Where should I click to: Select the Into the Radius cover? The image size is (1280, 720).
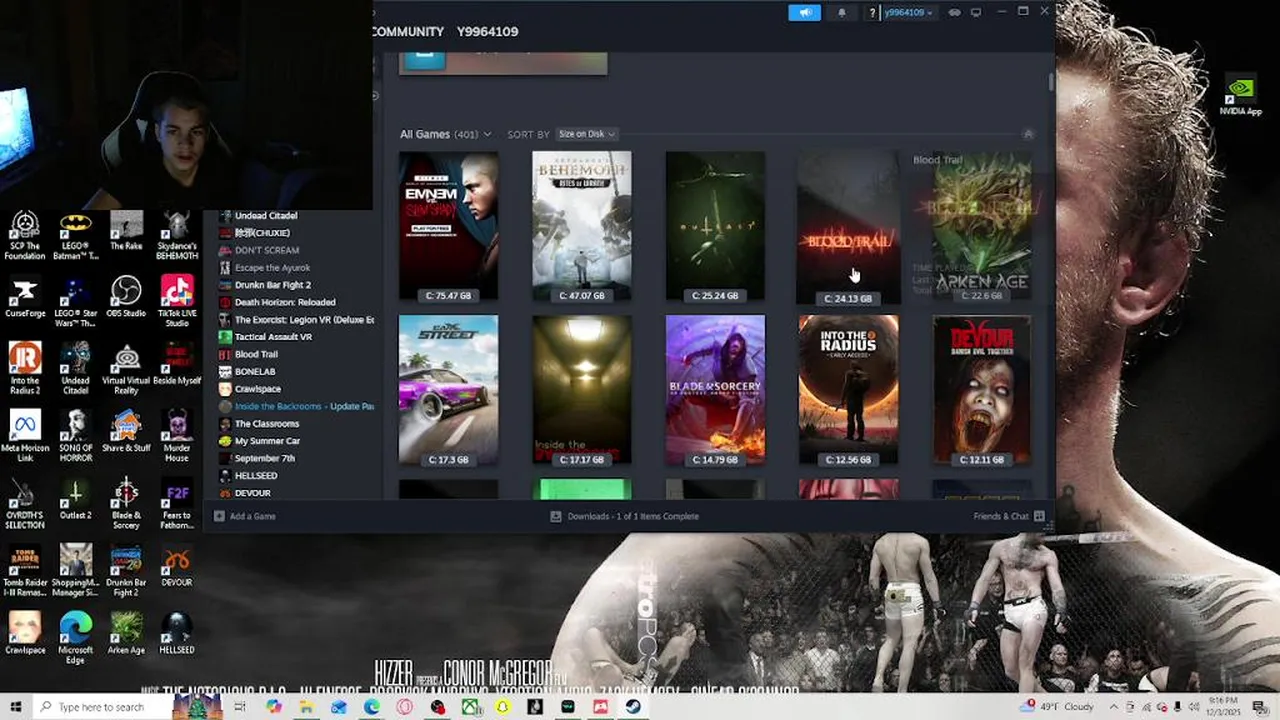point(848,390)
